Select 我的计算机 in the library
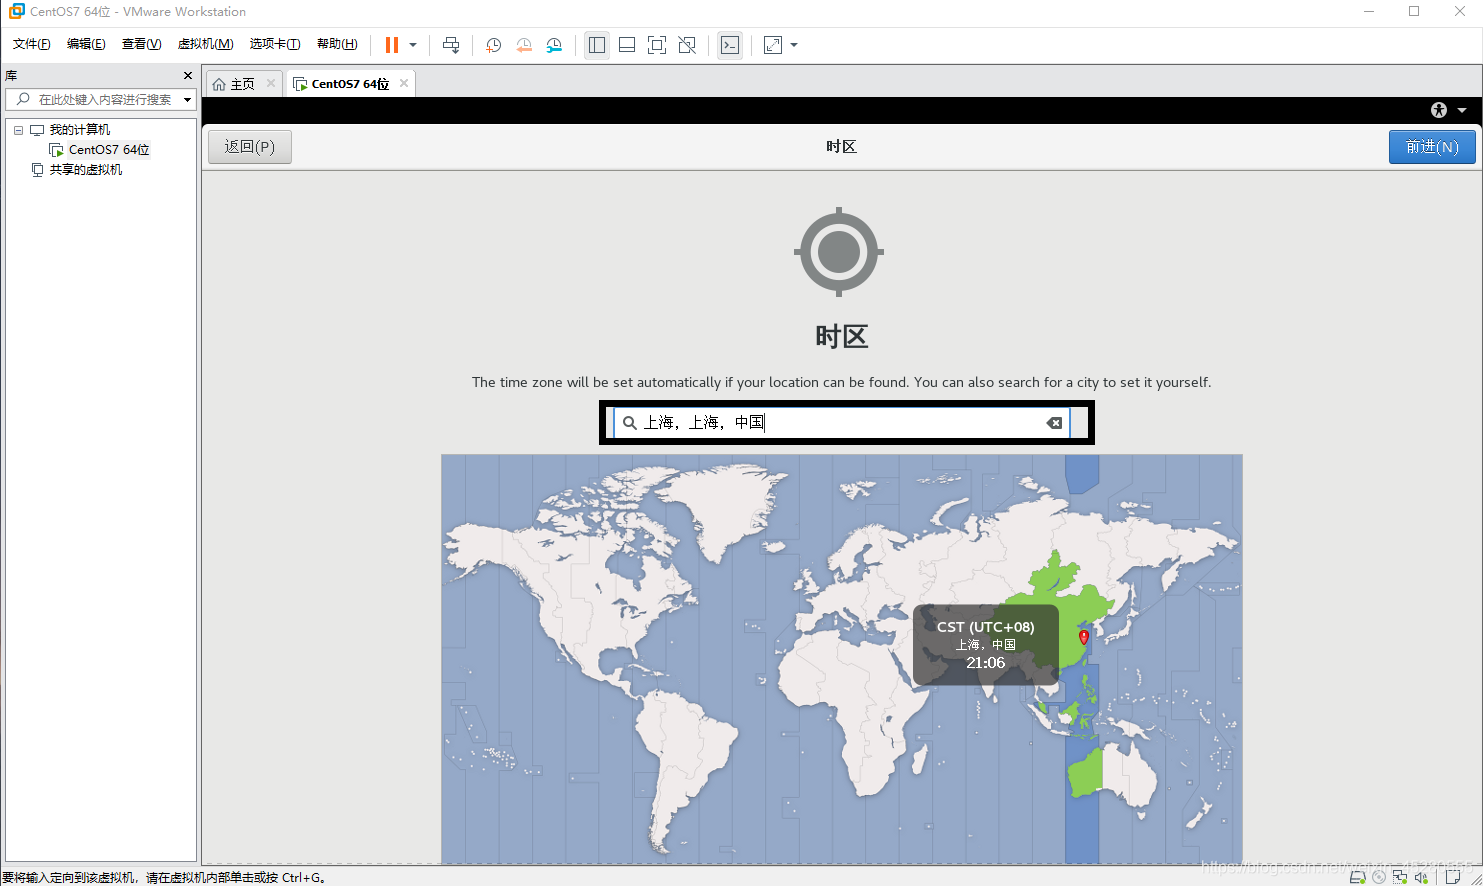1483x886 pixels. tap(80, 130)
